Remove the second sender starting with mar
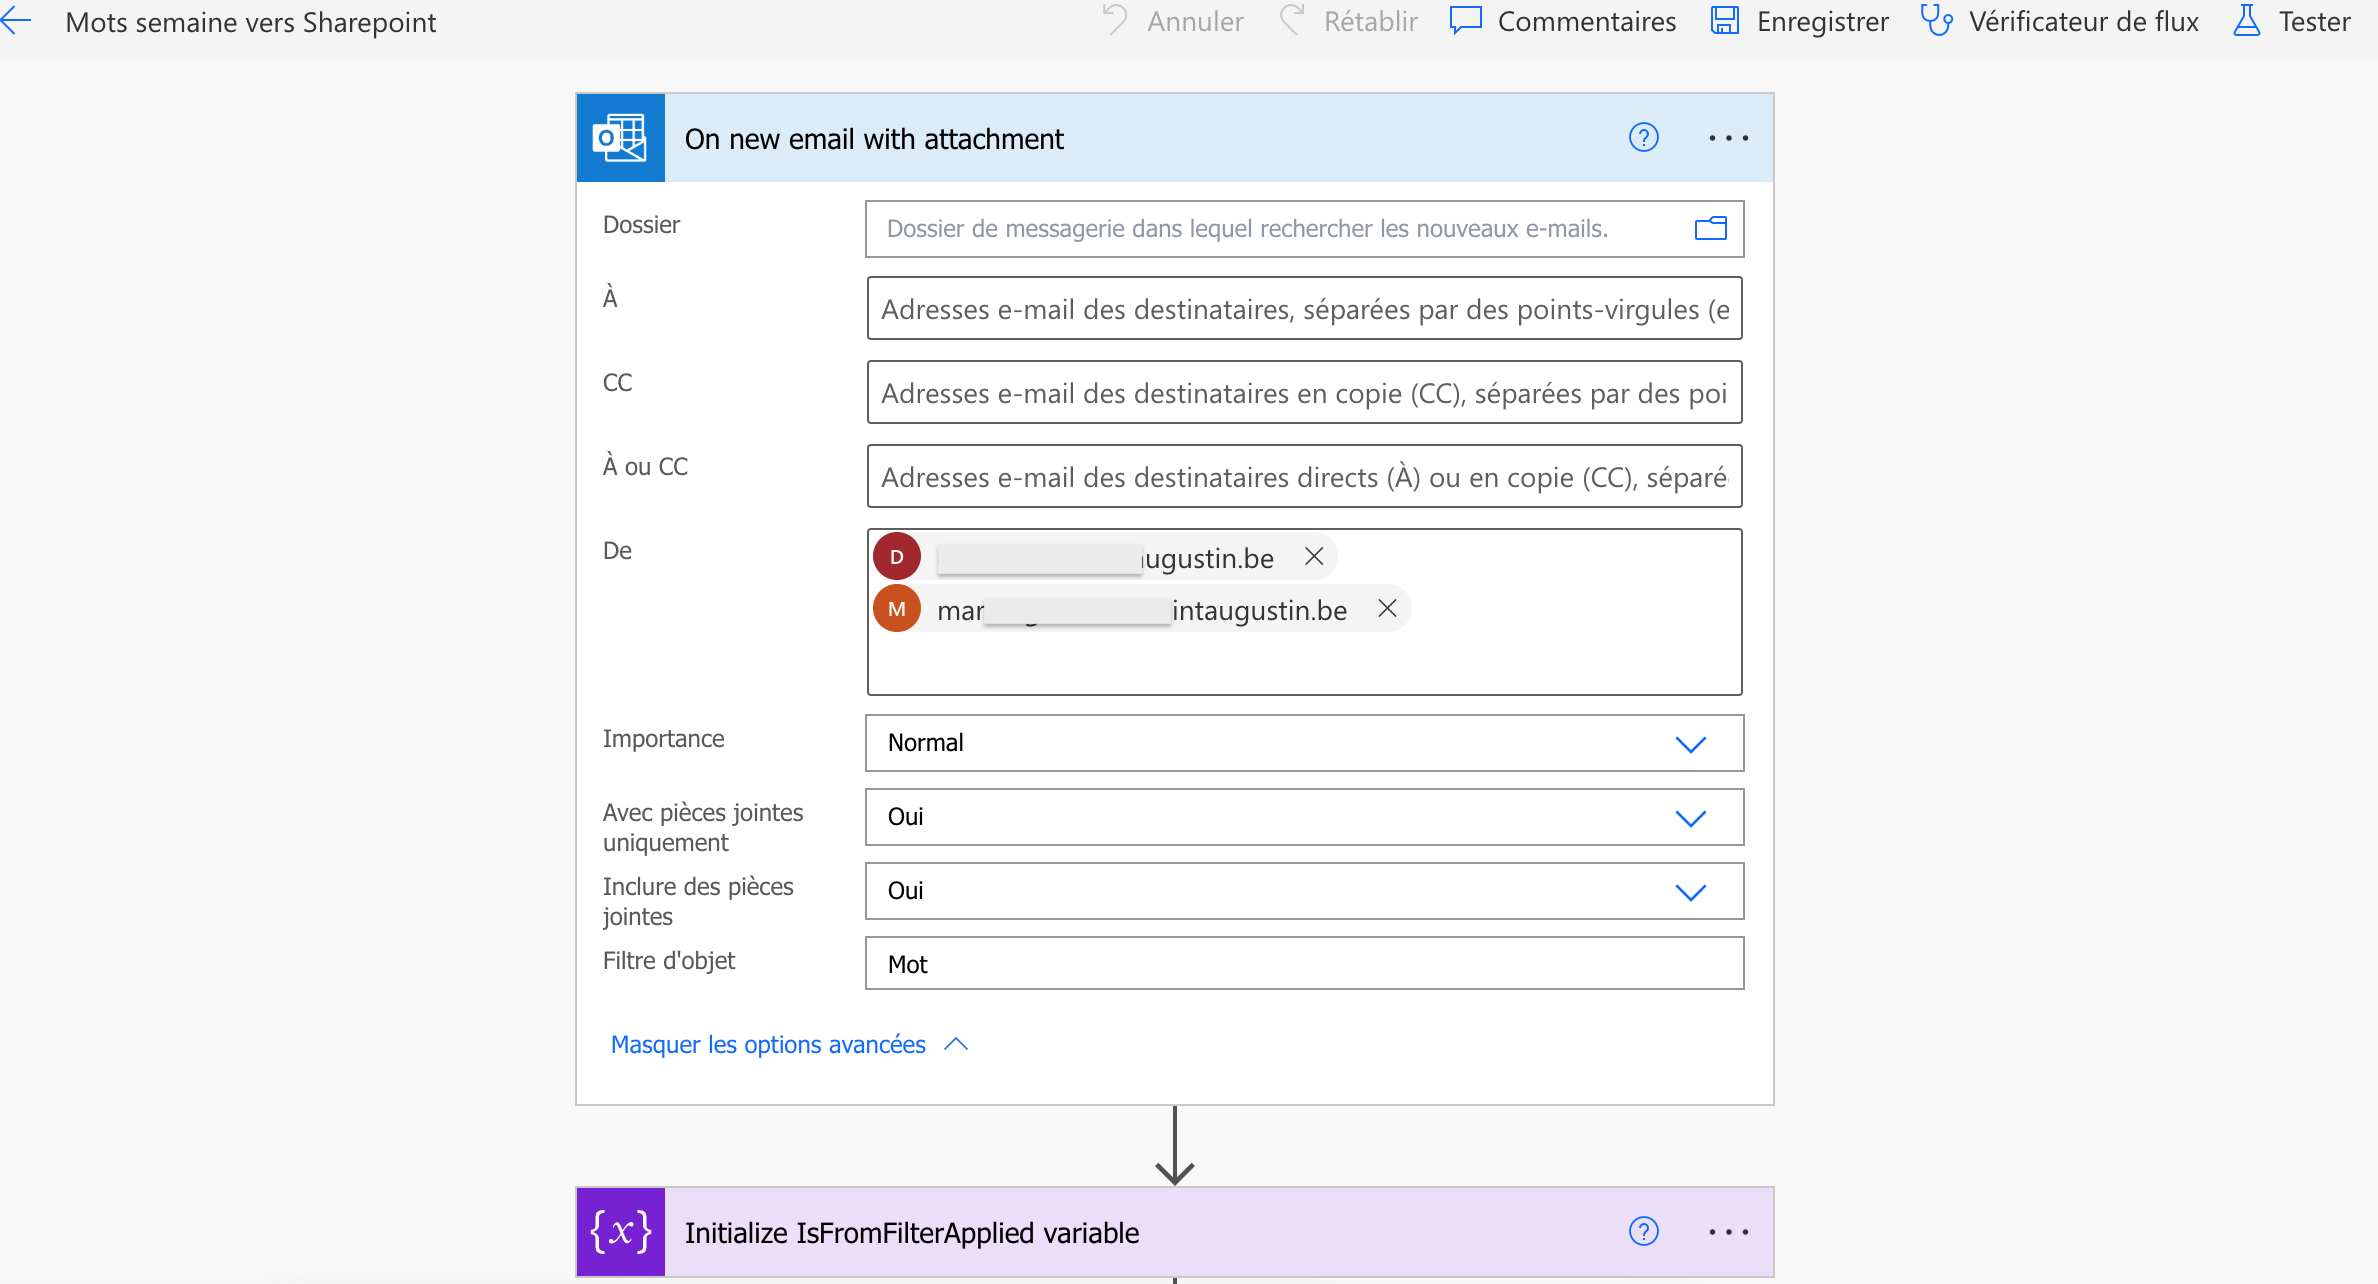This screenshot has width=2378, height=1284. pos(1387,608)
